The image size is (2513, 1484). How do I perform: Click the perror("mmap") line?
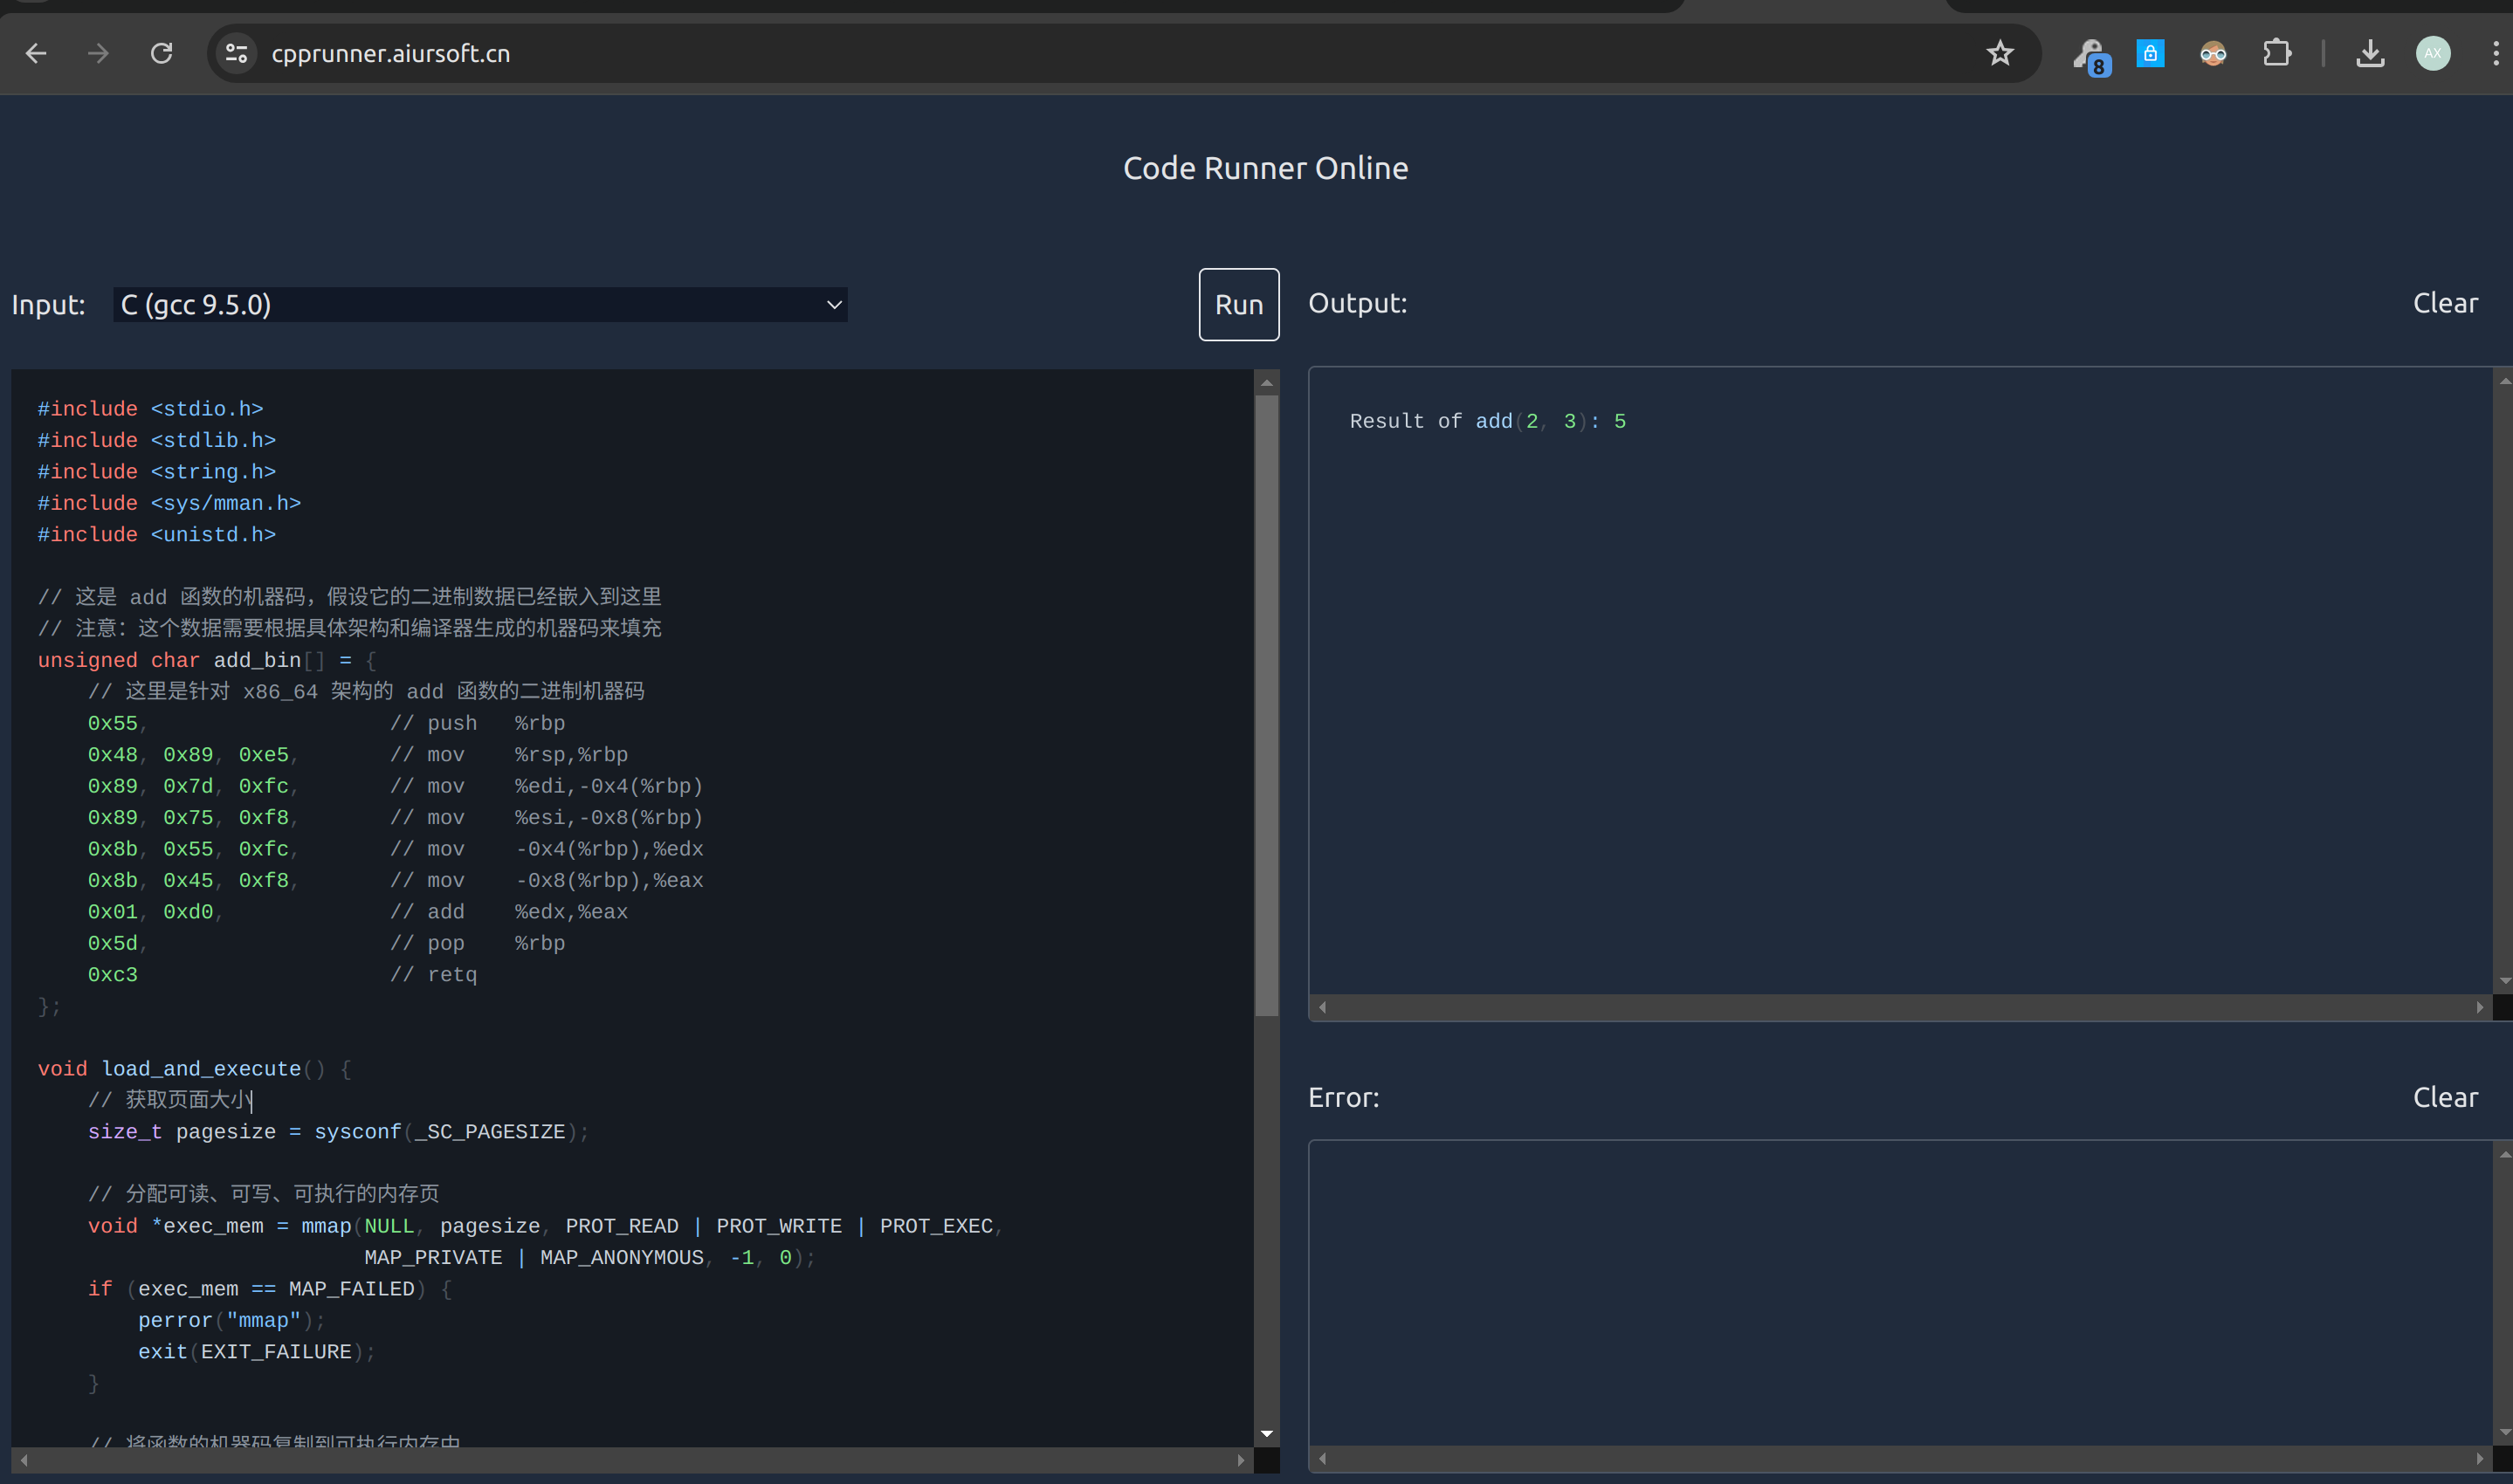pos(231,1320)
